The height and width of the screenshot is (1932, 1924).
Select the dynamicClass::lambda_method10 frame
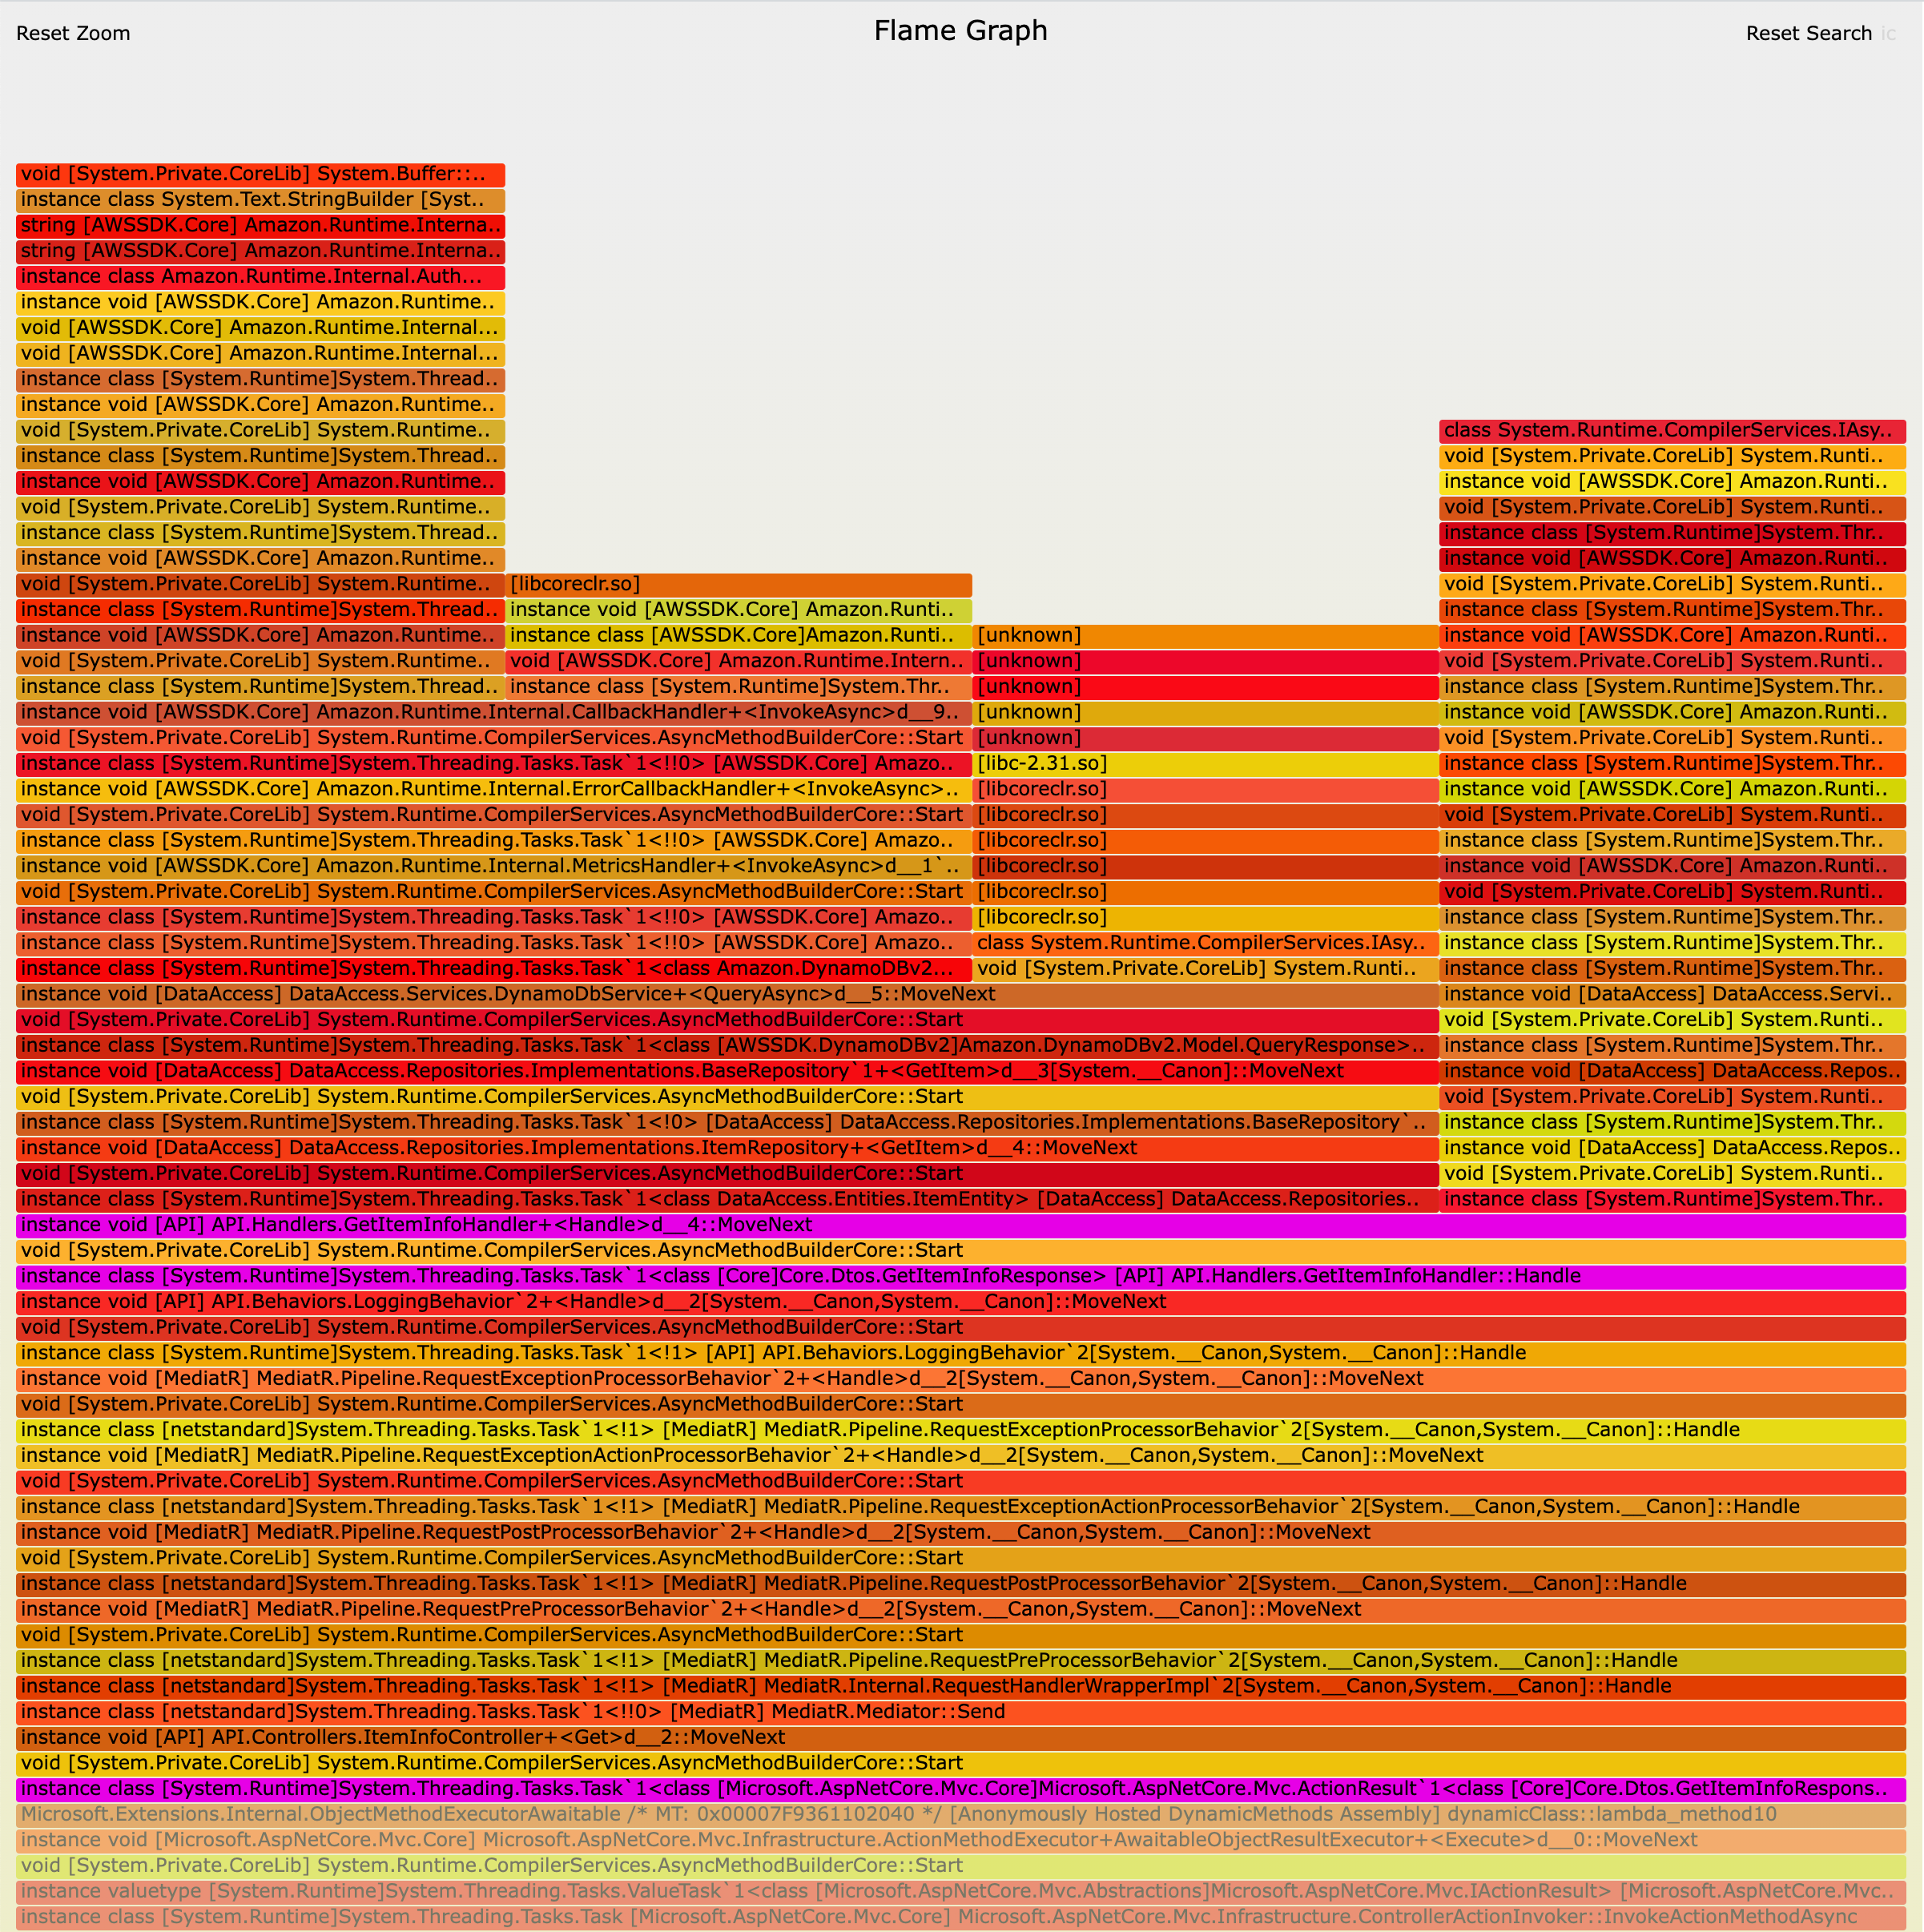[961, 1815]
